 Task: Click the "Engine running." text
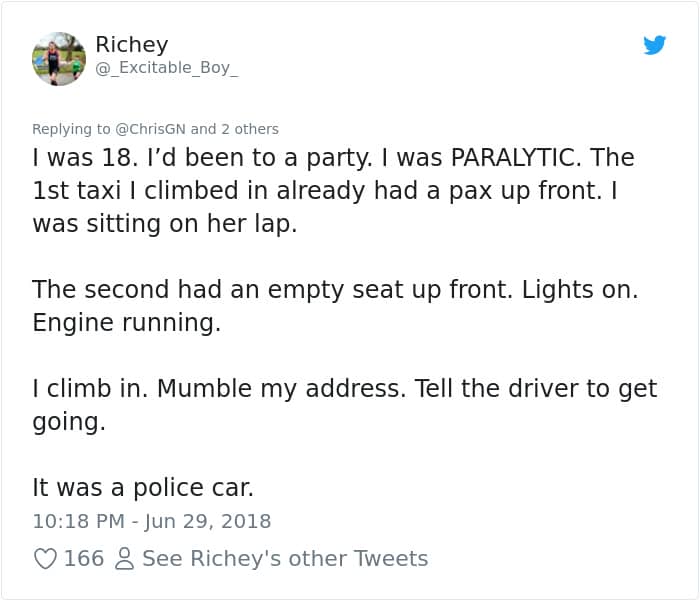[126, 323]
